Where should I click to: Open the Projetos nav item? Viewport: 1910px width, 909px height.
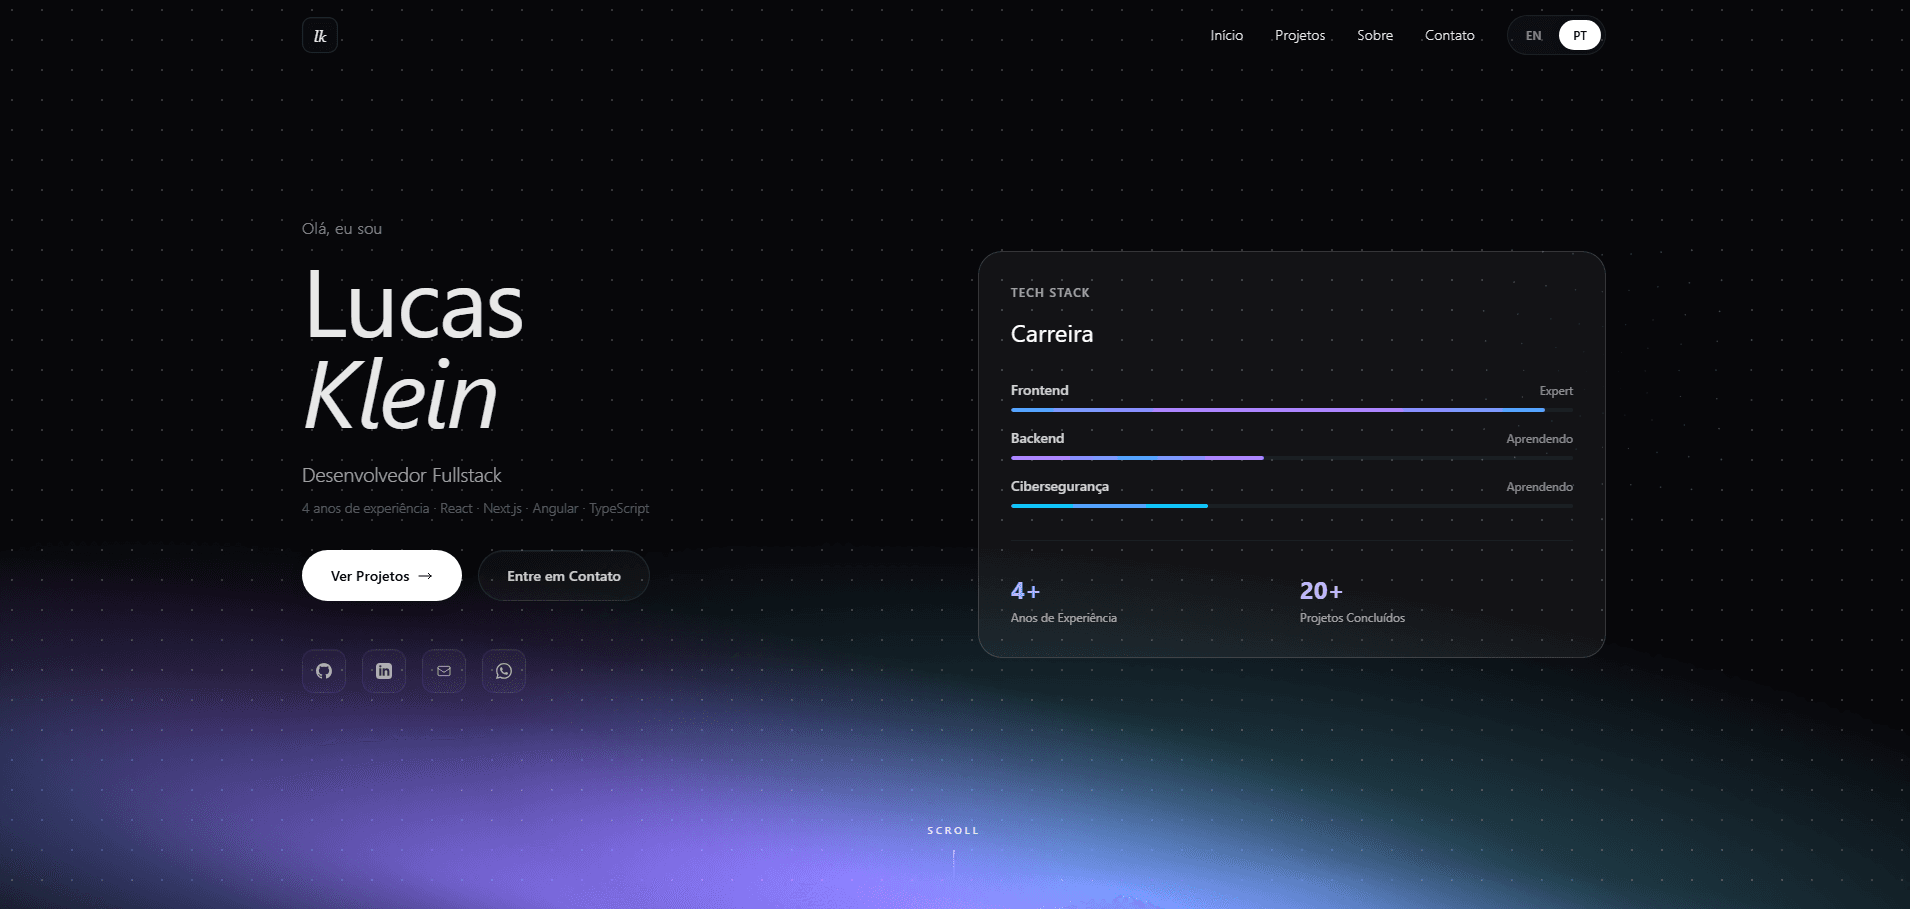(1300, 35)
